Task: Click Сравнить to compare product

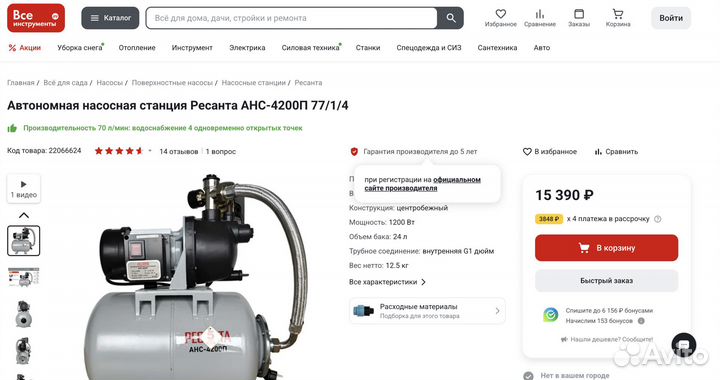Action: [x=616, y=151]
